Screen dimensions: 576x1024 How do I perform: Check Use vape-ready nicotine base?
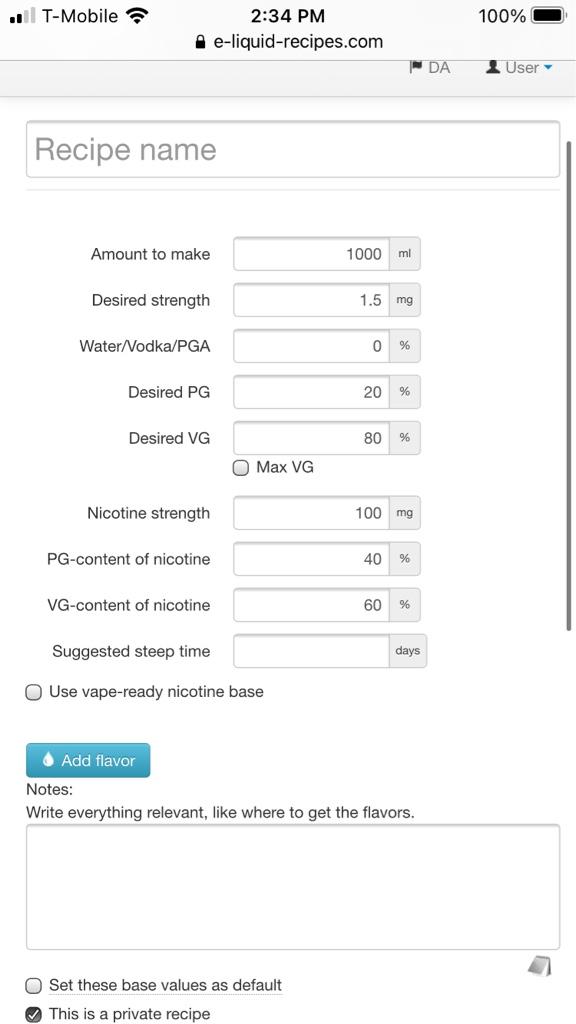[33, 692]
